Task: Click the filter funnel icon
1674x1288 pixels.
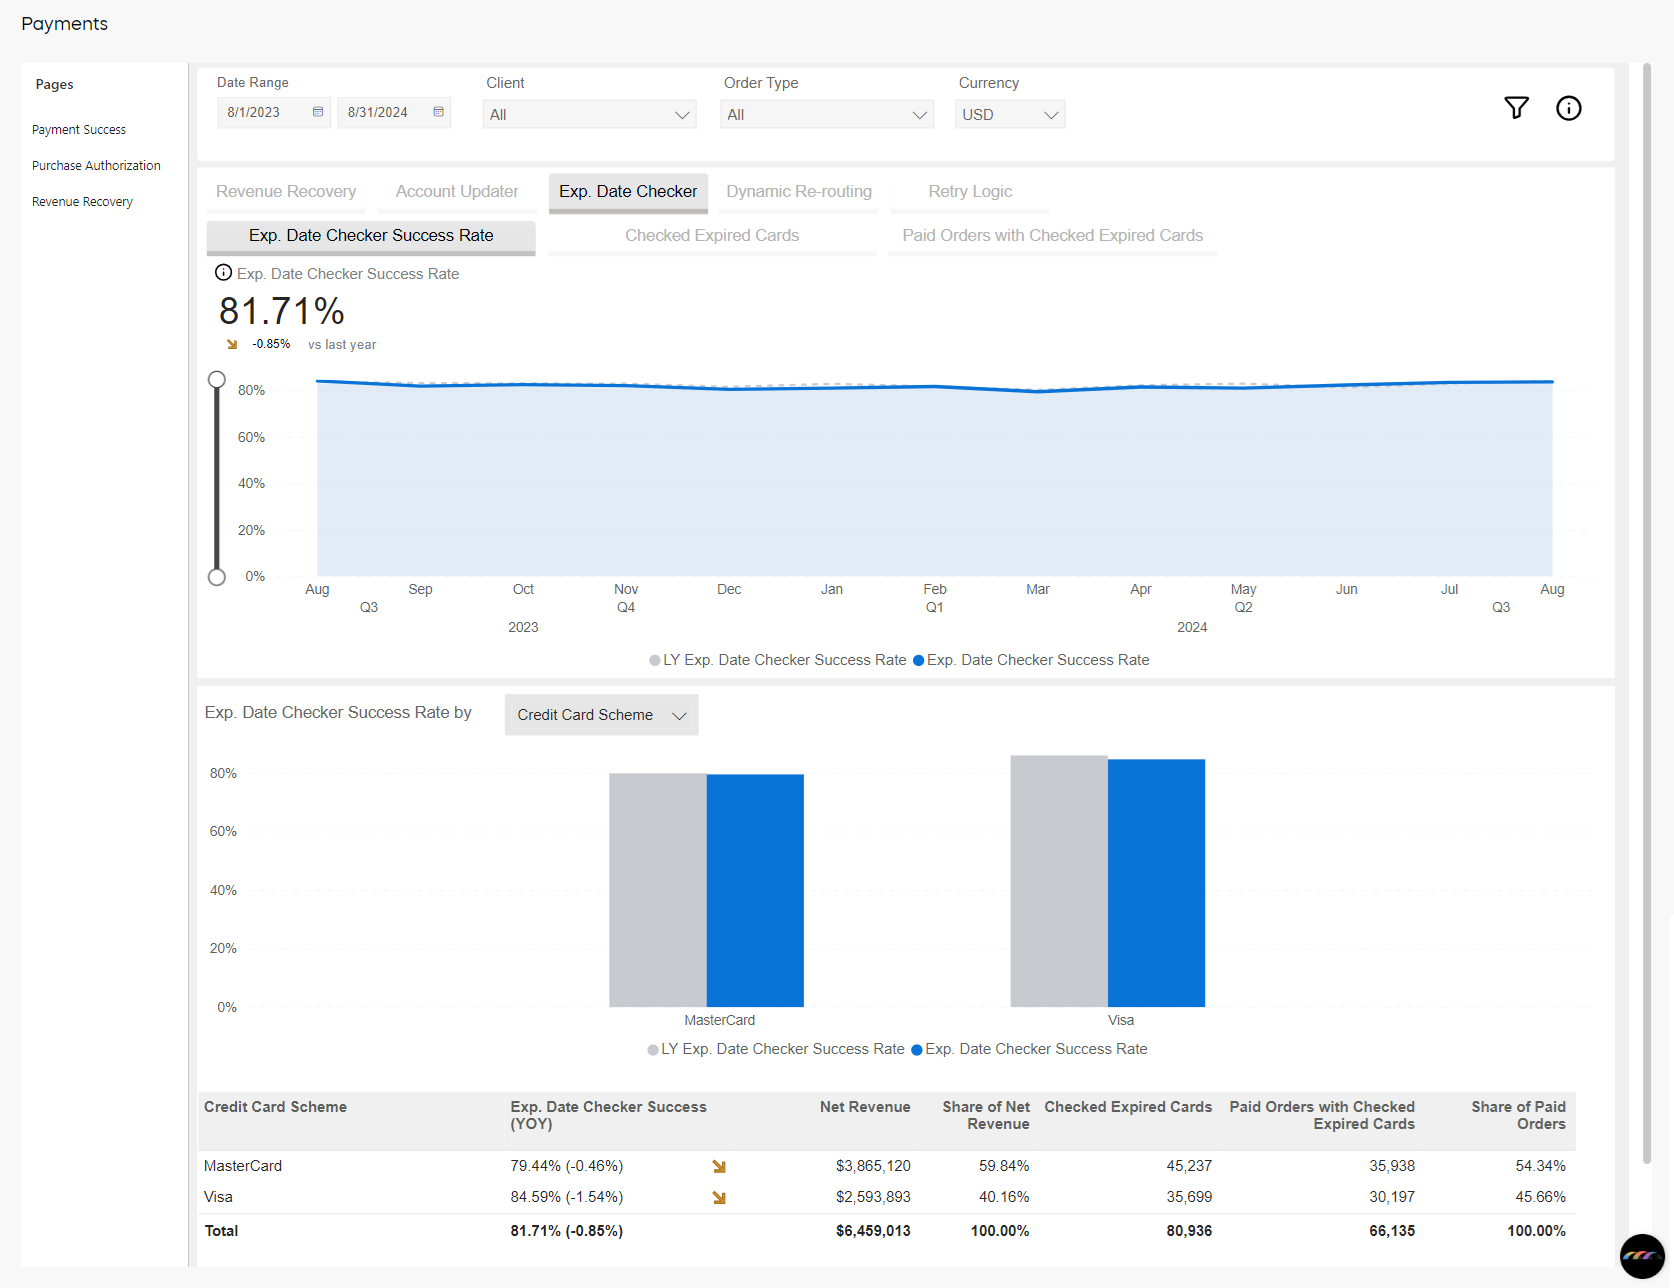Action: (x=1516, y=108)
